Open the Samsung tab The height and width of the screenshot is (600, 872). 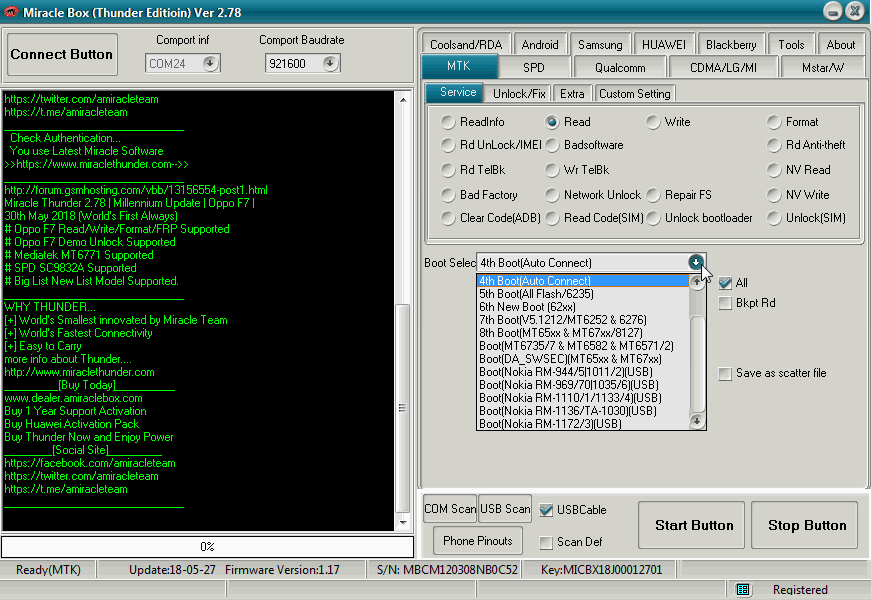(x=600, y=44)
